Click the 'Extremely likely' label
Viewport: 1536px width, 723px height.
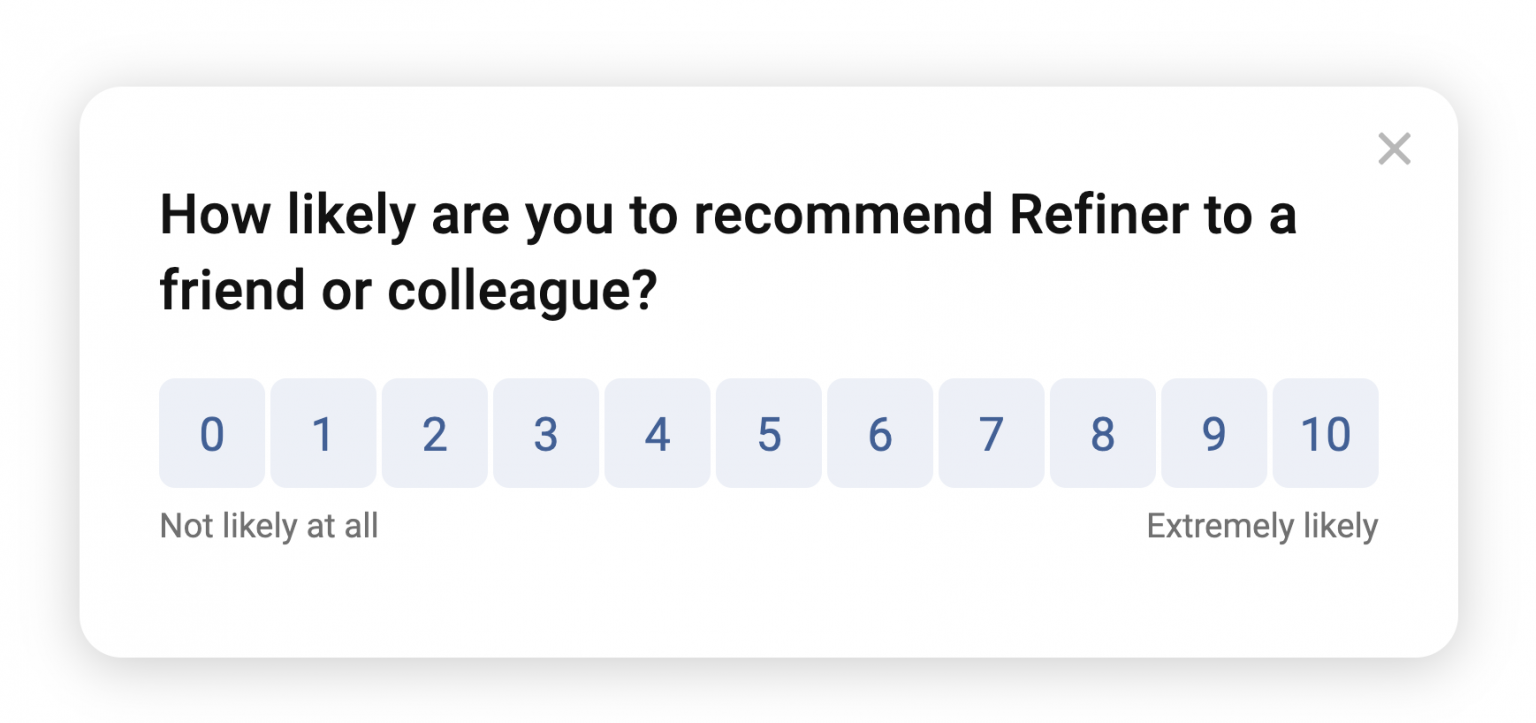coord(1264,524)
